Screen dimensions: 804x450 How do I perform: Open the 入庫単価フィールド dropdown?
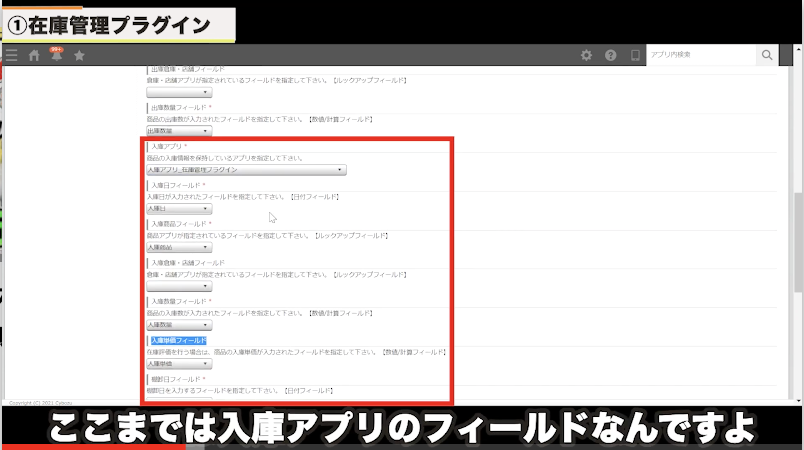point(179,364)
